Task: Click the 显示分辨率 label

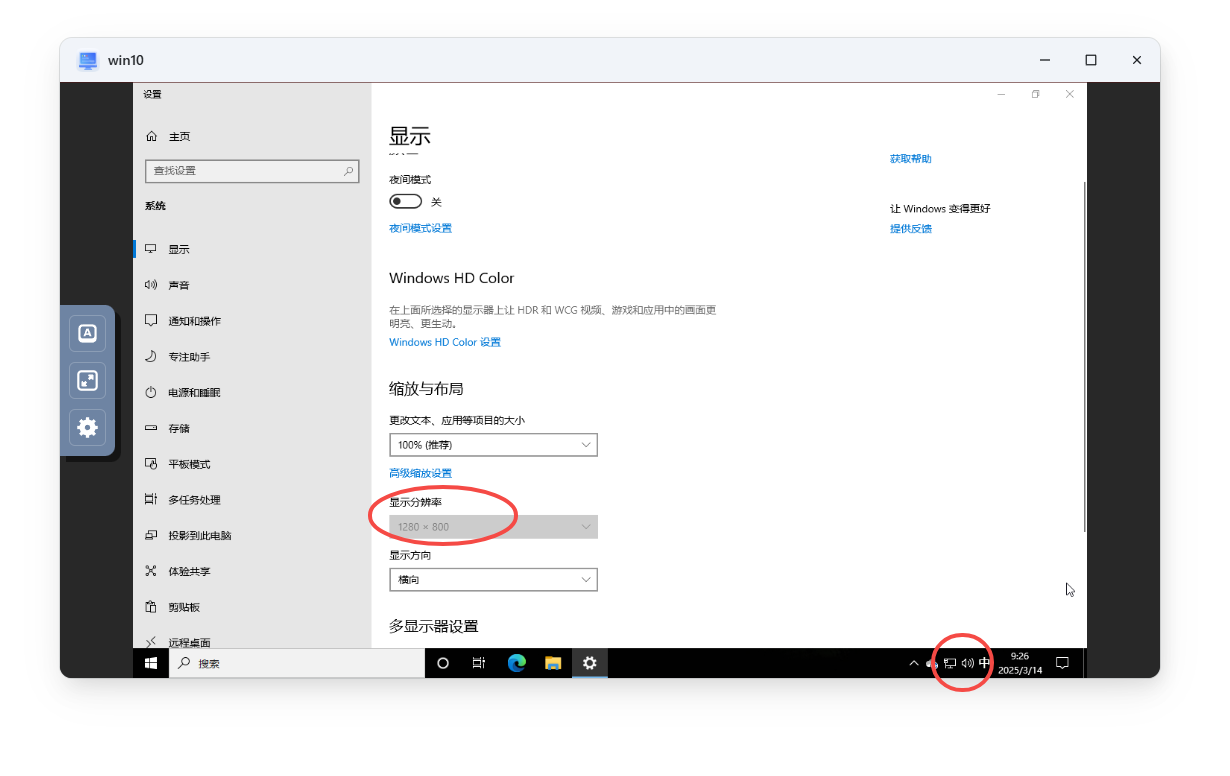Action: click(x=415, y=502)
